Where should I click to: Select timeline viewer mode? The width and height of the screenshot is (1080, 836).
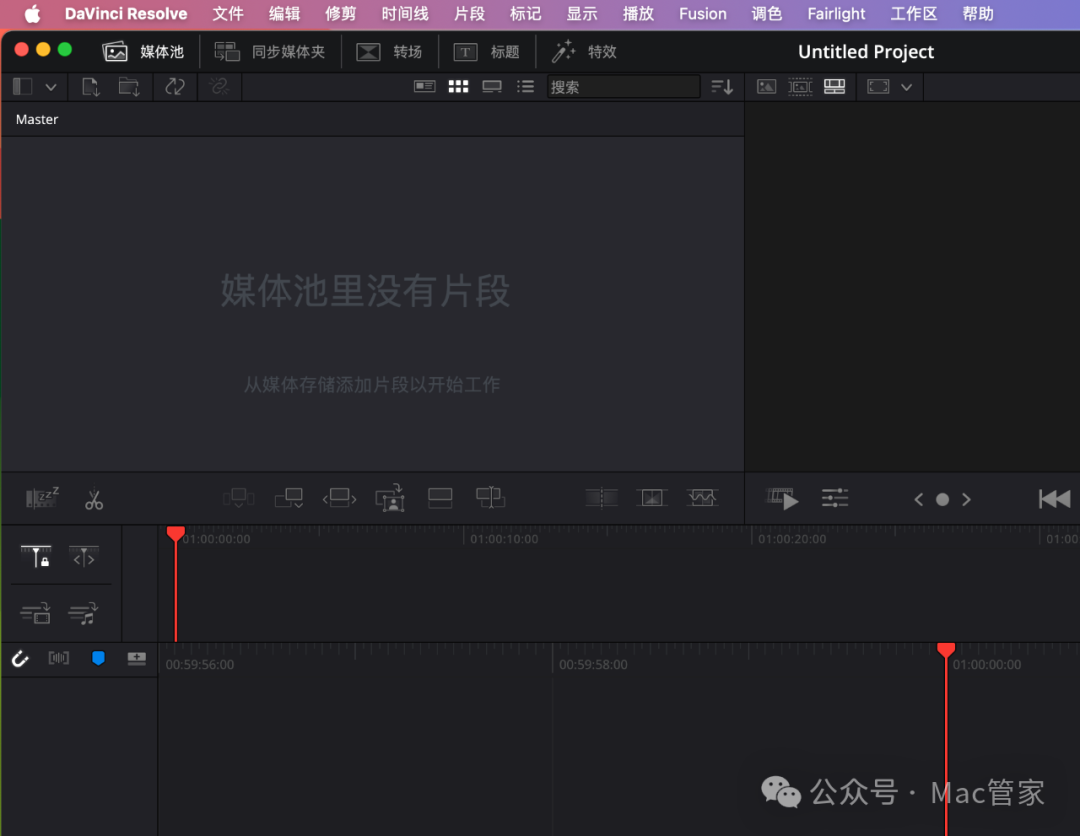click(834, 87)
